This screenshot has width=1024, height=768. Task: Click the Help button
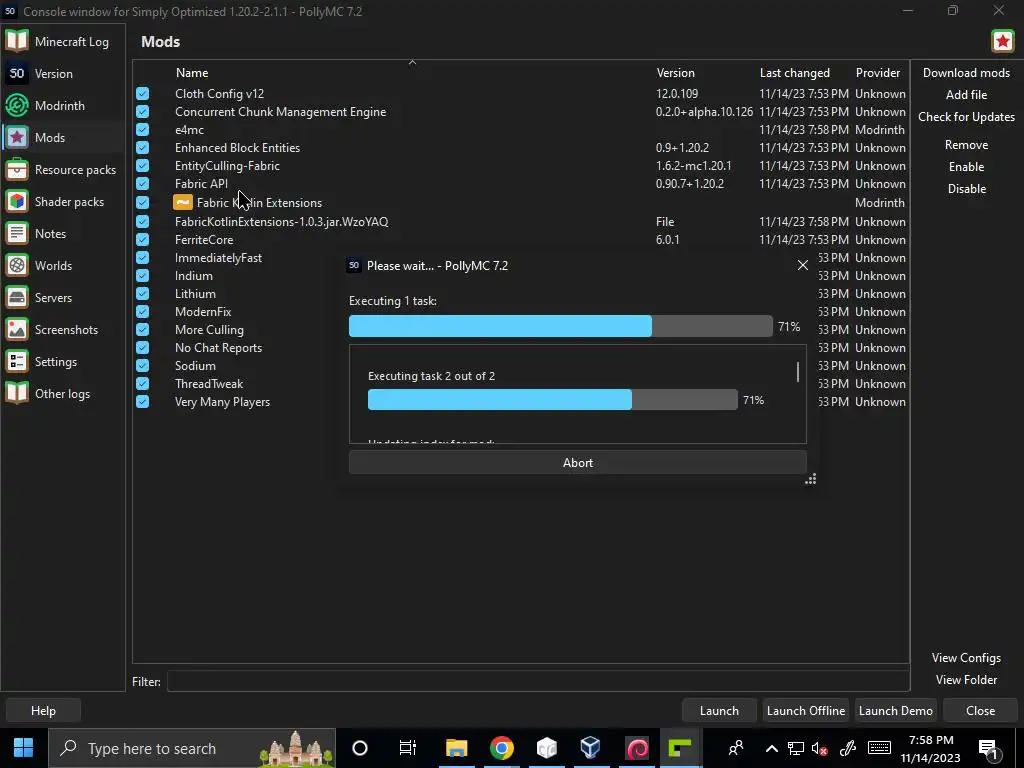click(43, 711)
